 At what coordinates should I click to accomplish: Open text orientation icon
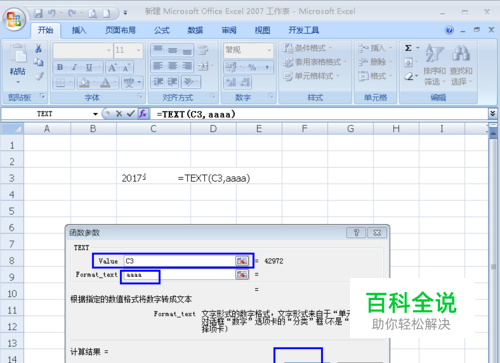[189, 82]
